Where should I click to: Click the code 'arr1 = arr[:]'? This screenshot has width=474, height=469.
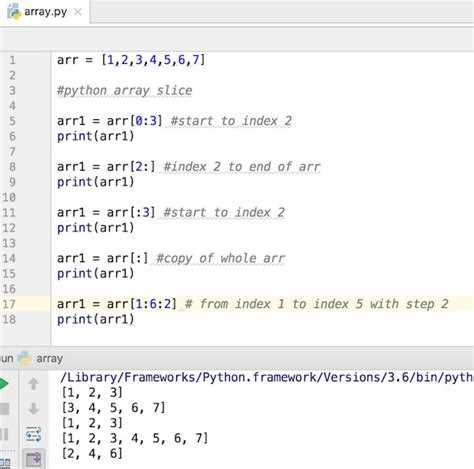103,258
